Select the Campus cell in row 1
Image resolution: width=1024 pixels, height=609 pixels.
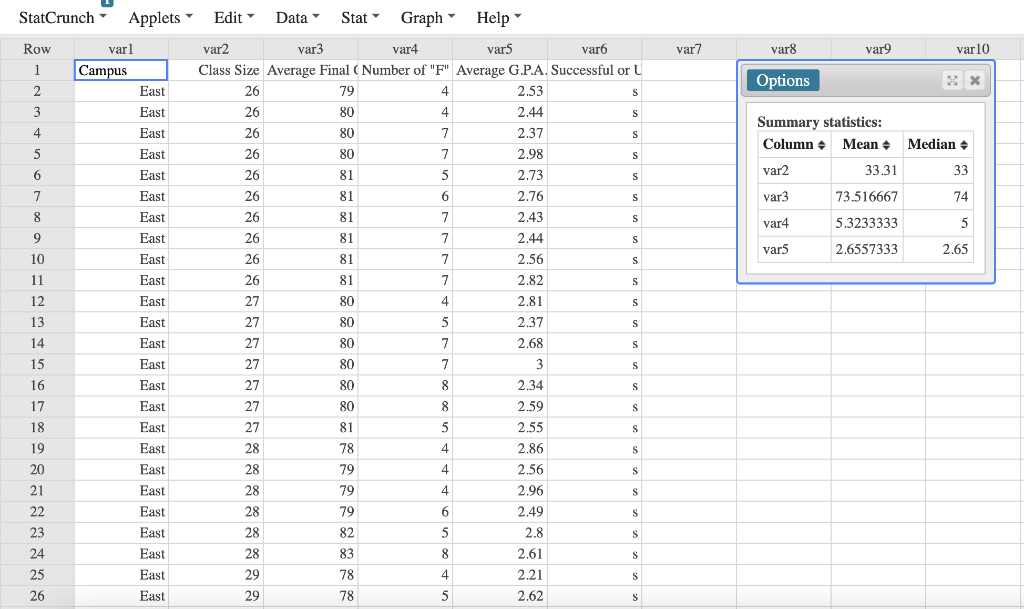121,70
